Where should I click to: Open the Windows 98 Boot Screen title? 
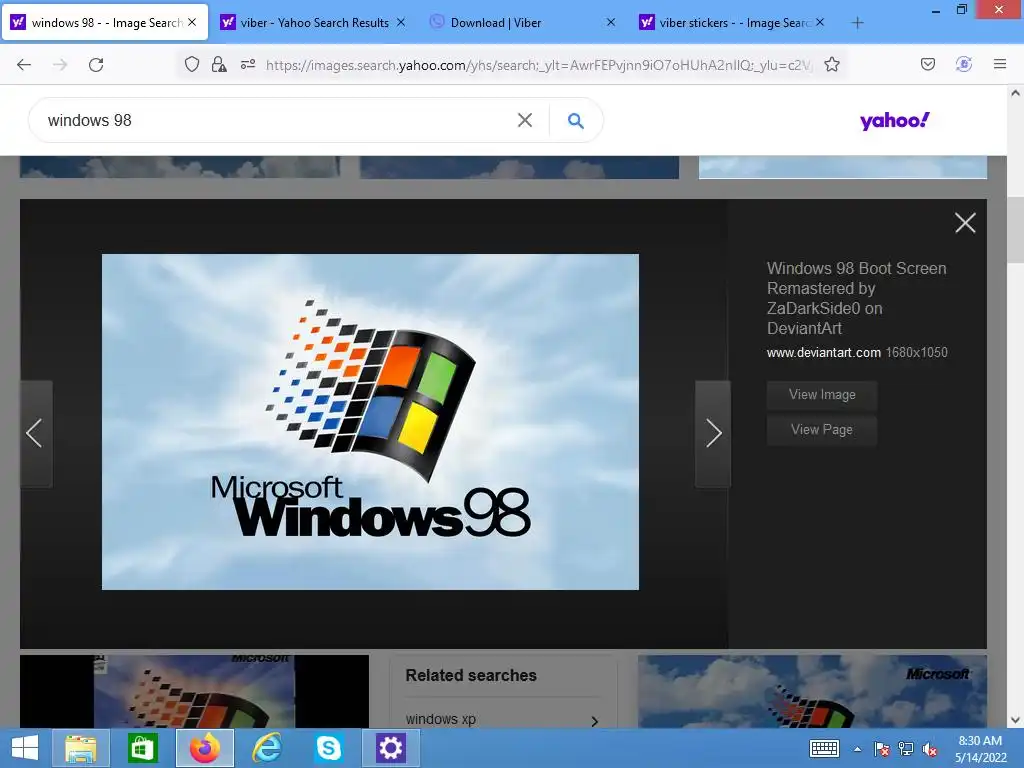tap(856, 298)
